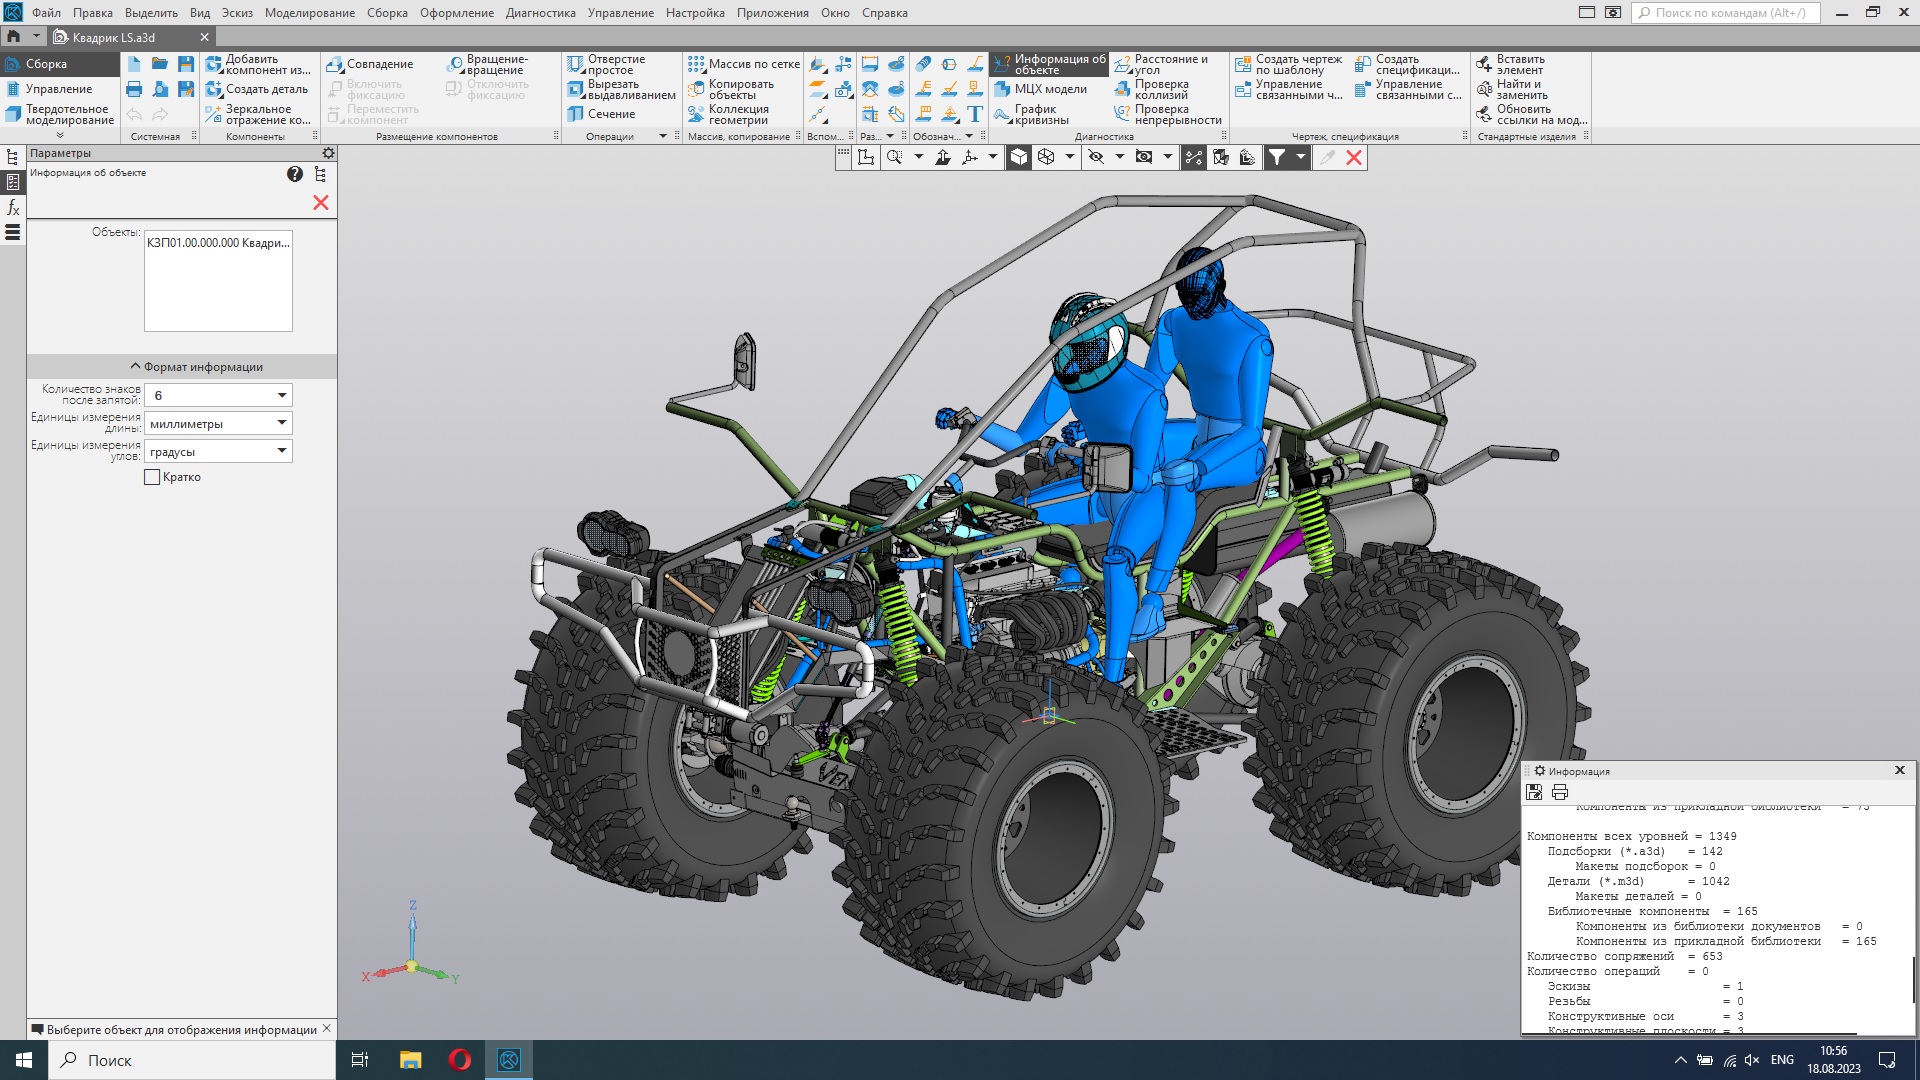The height and width of the screenshot is (1080, 1920).
Task: Select wireframe cube display mode icon
Action: coord(1046,157)
